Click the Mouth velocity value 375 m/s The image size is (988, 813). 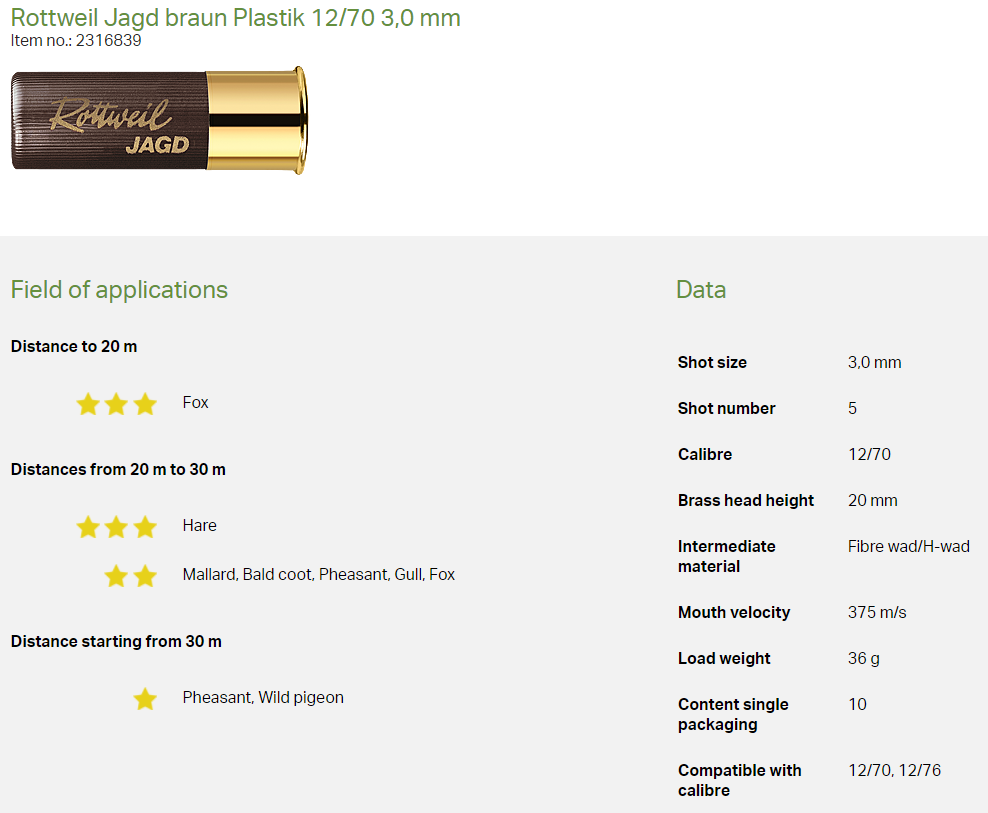click(x=877, y=613)
